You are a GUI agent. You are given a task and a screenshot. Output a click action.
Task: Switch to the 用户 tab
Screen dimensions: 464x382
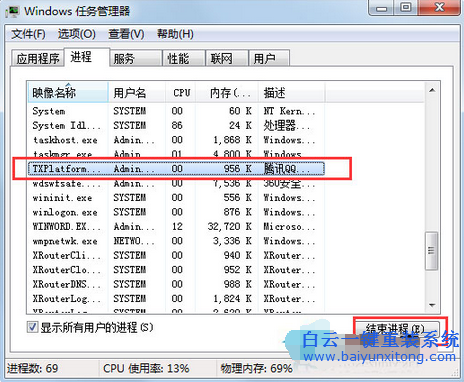269,58
